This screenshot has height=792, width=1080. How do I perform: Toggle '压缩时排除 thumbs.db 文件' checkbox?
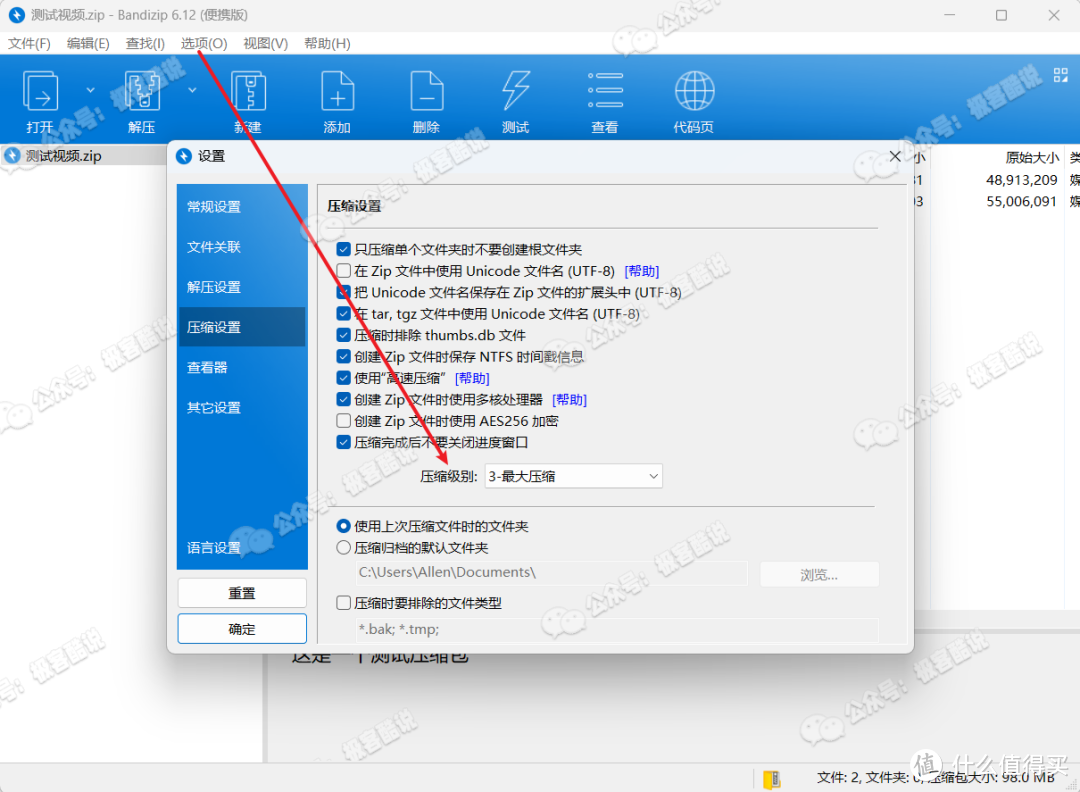coord(344,335)
